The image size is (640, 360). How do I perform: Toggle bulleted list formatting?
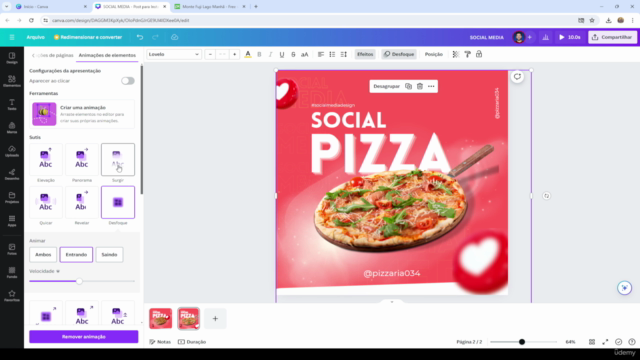pyautogui.click(x=332, y=54)
